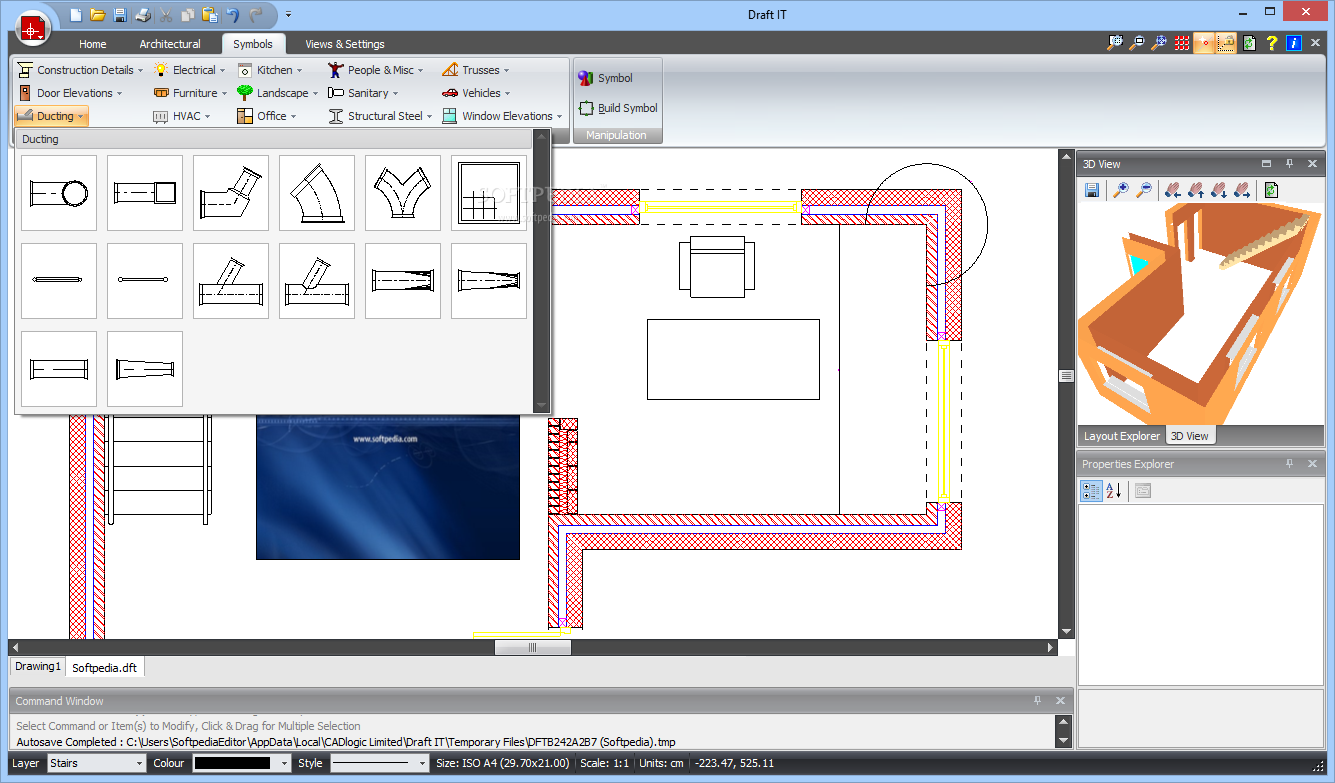This screenshot has height=783, width=1335.
Task: Switch Properties Explorer to categorized view
Action: (1091, 490)
